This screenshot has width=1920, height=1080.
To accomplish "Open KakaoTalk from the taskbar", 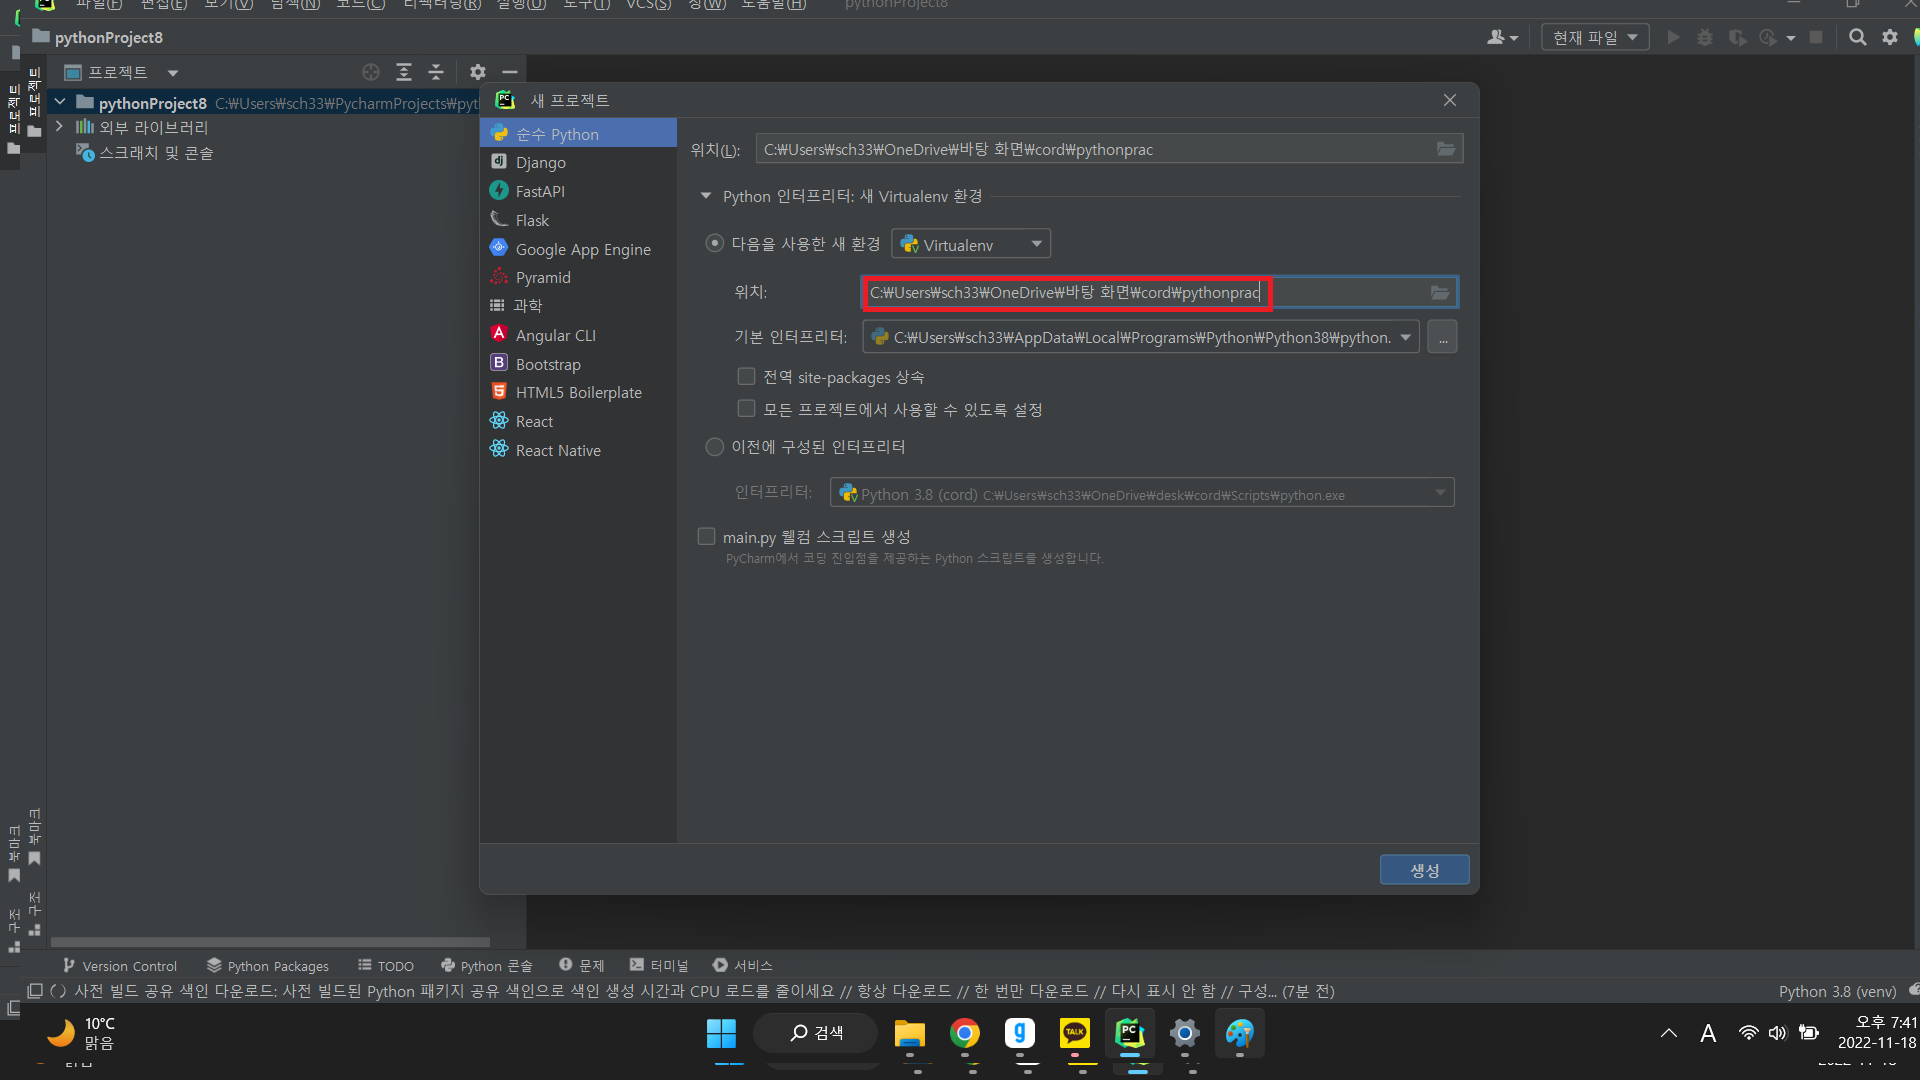I will [1075, 1033].
